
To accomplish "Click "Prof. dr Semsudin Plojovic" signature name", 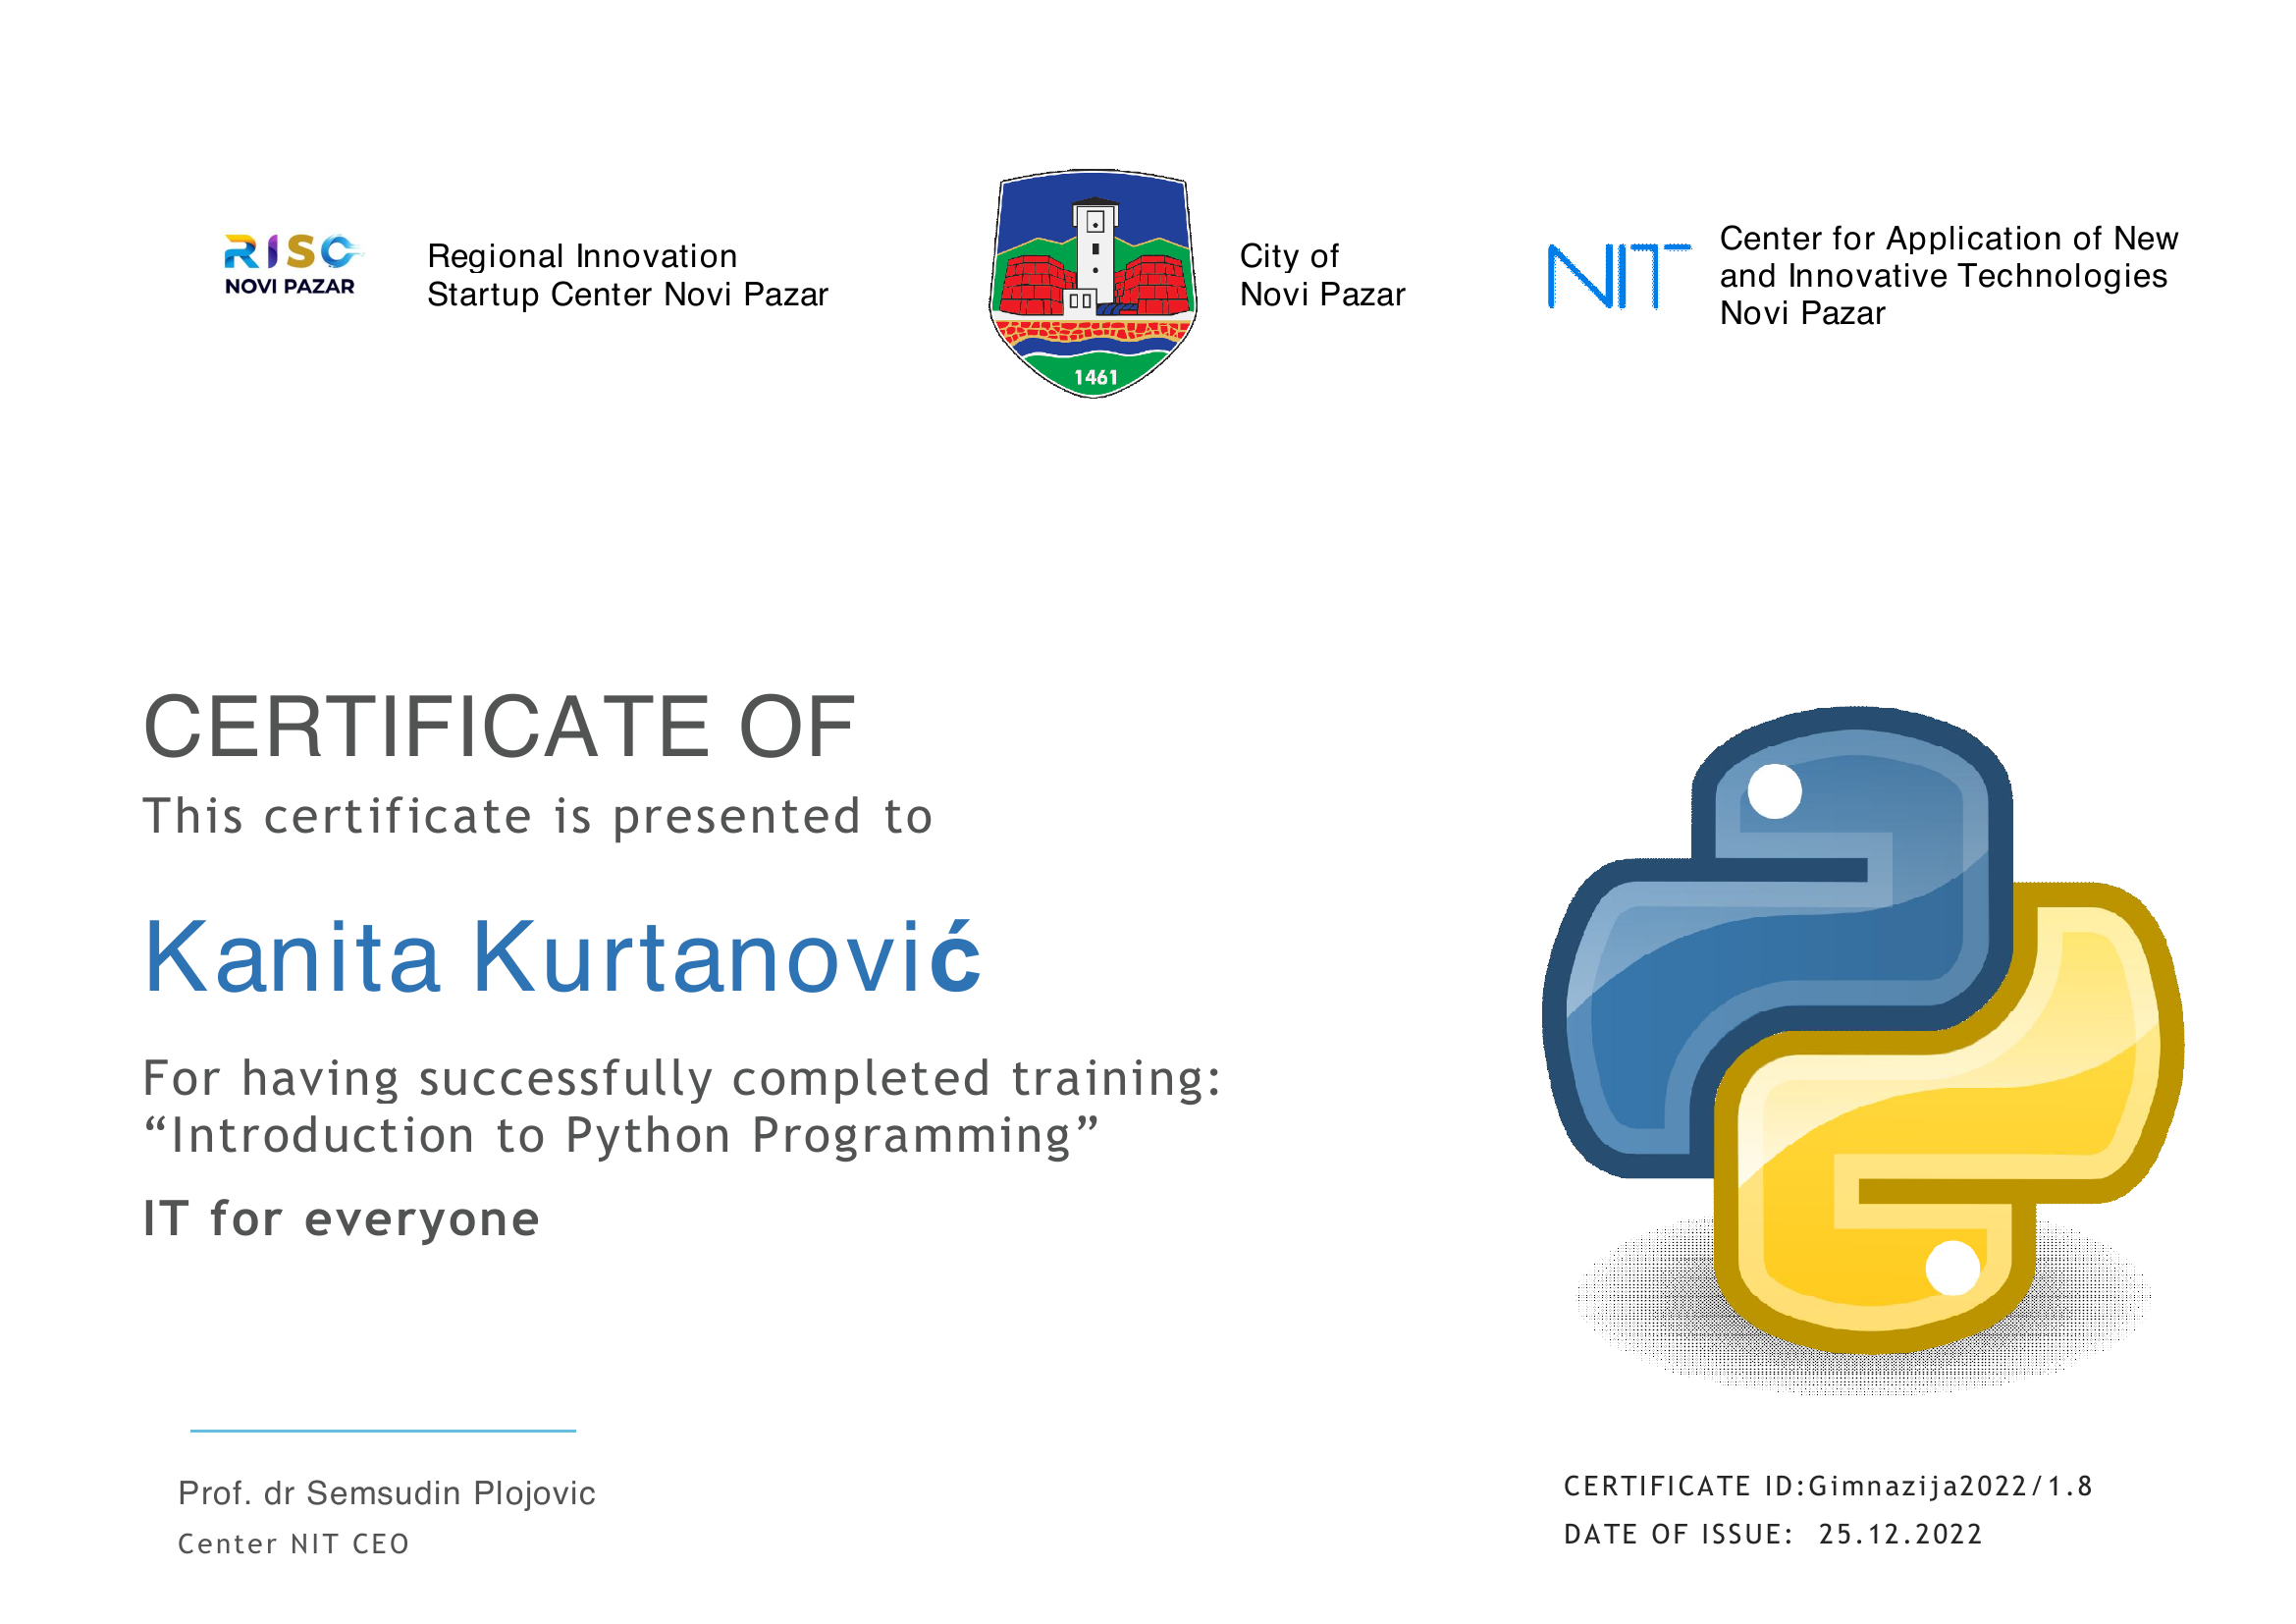I will (386, 1493).
